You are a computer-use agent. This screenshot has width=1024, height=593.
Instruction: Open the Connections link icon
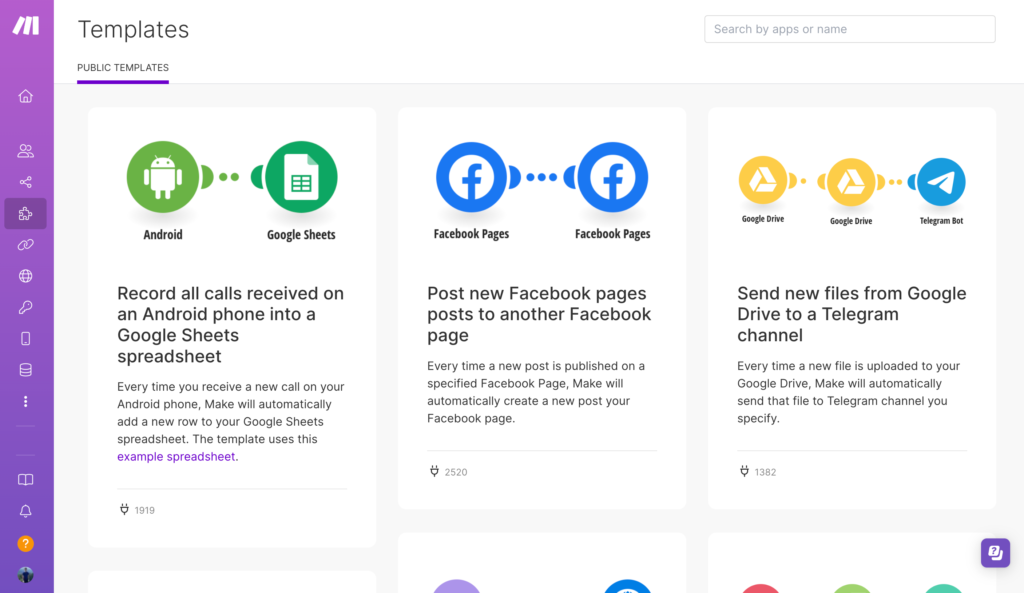click(x=25, y=245)
